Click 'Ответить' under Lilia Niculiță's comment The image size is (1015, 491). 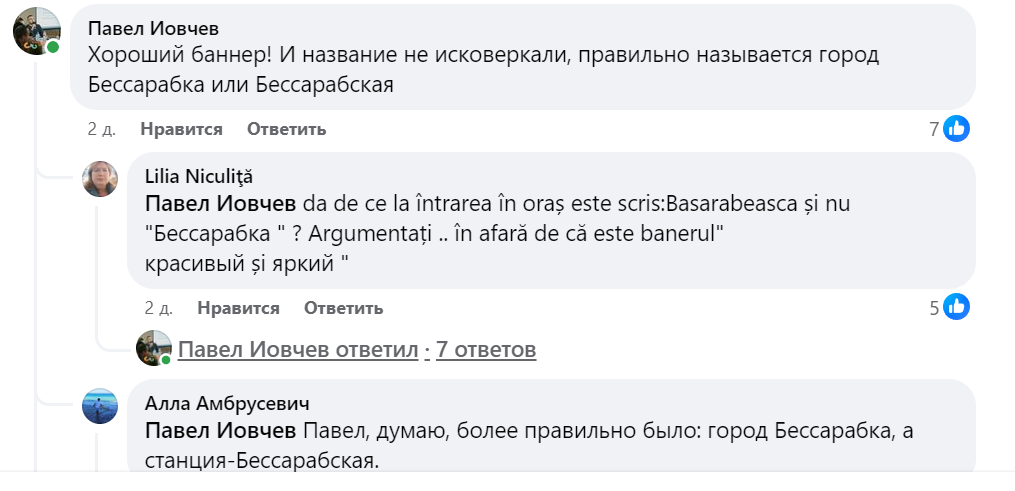(343, 308)
